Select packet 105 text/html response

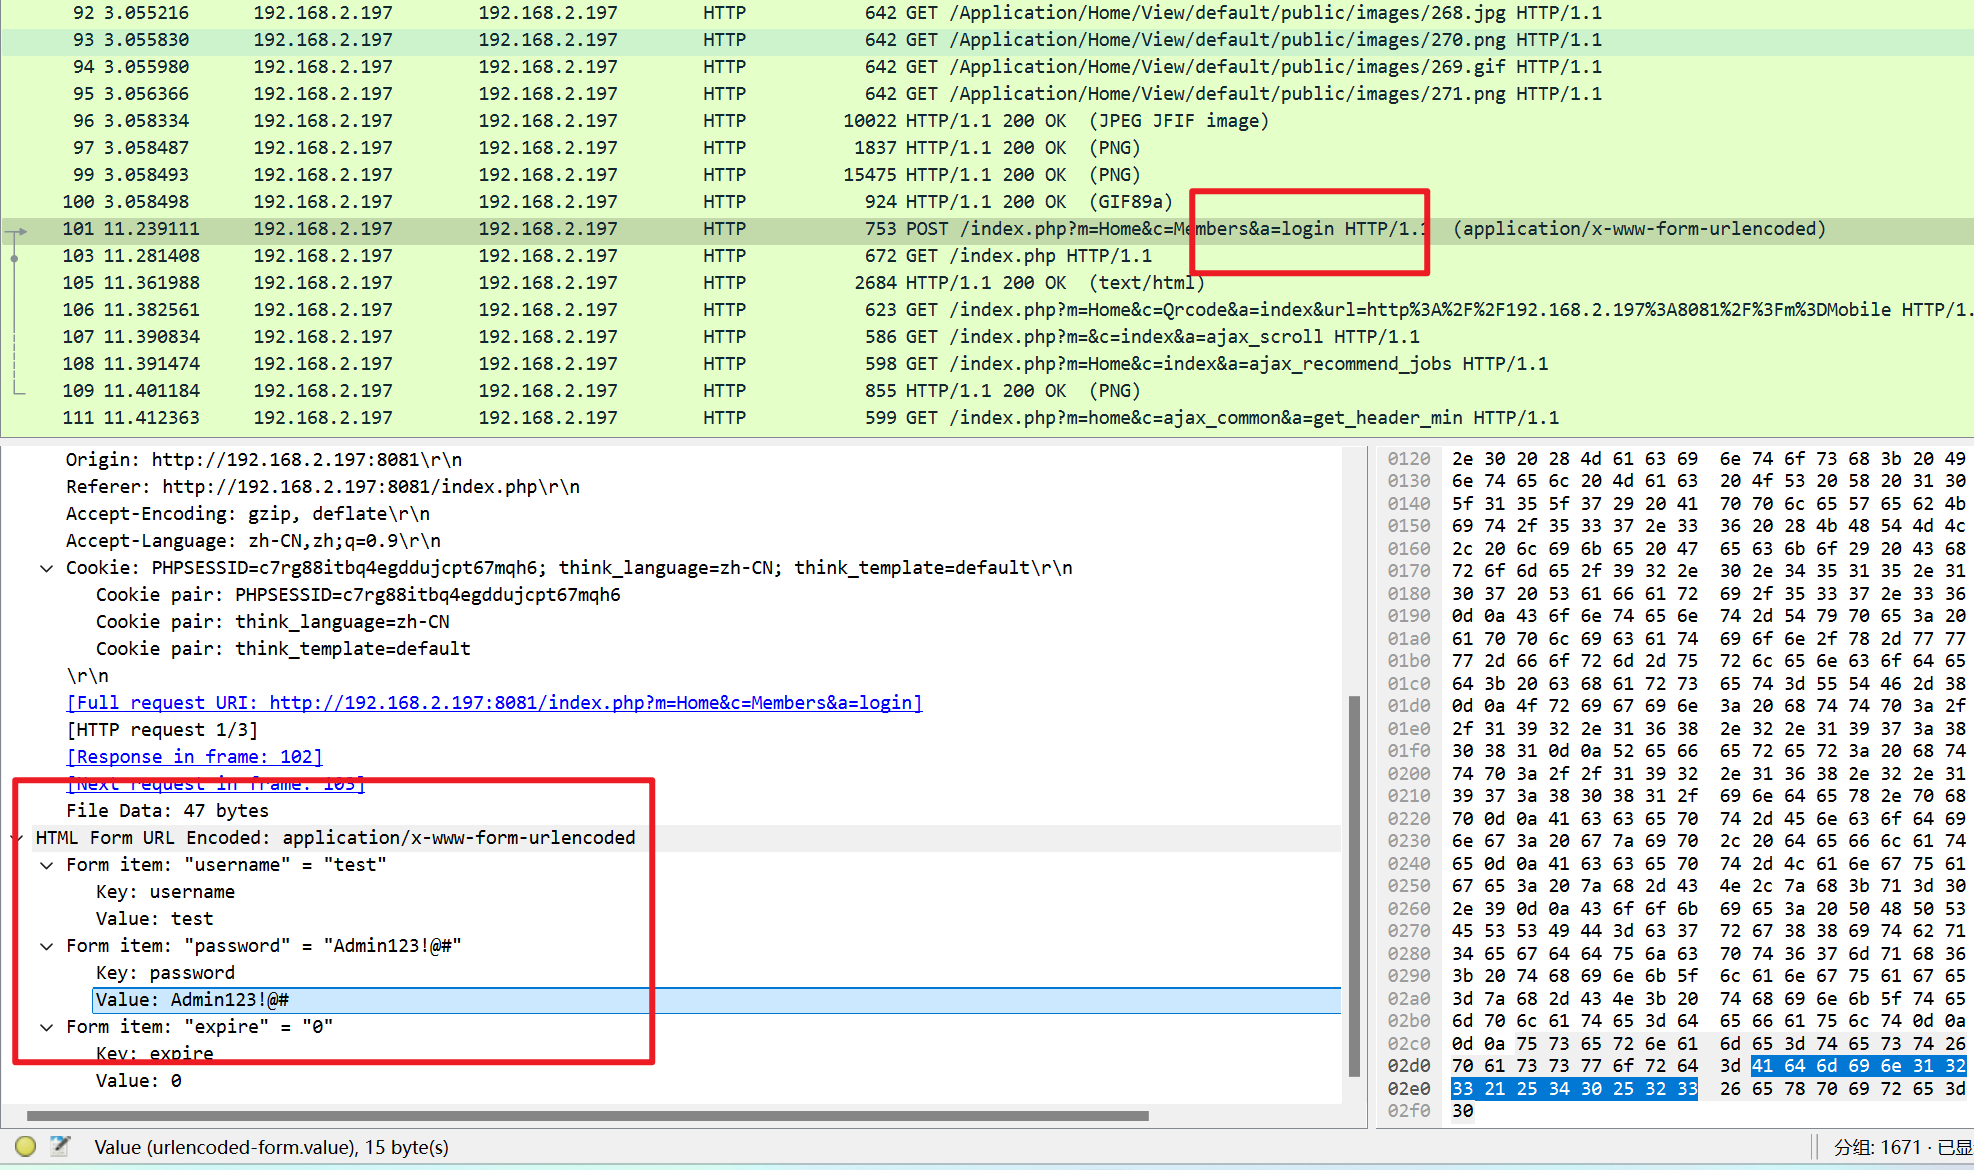(987, 283)
